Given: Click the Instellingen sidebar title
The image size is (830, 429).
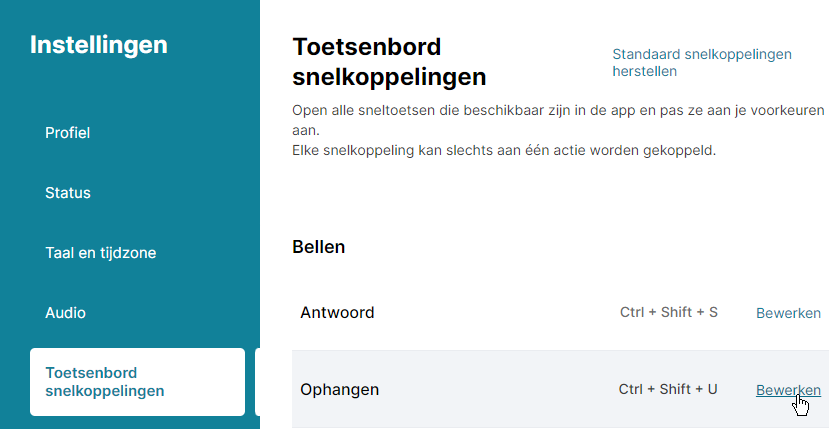Looking at the screenshot, I should coord(99,45).
